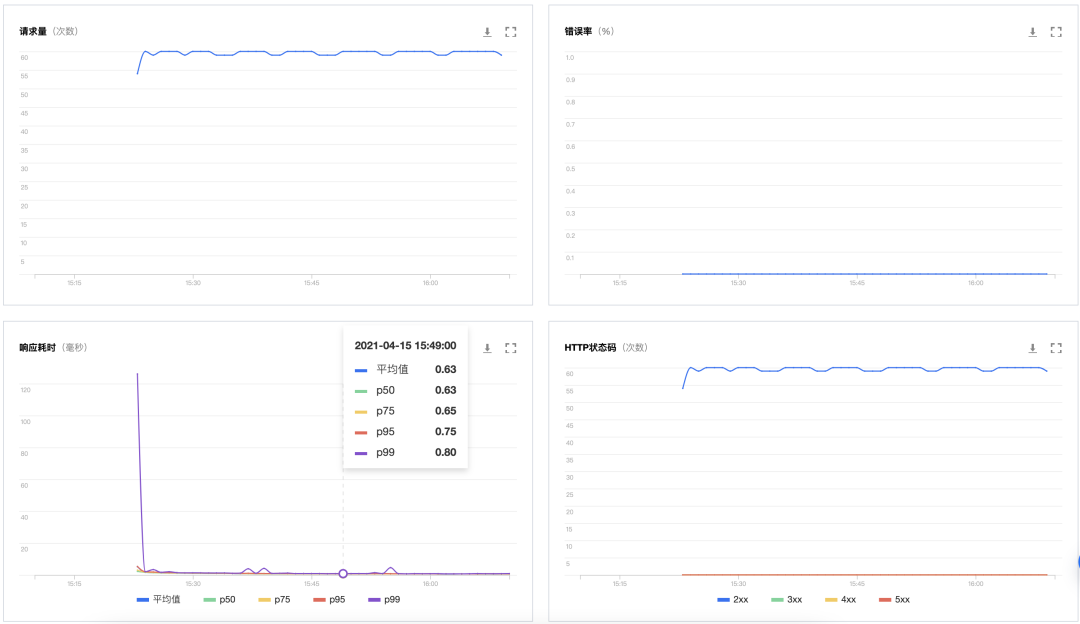Download the HTTP状态码 chart data
The height and width of the screenshot is (624, 1080).
click(x=1032, y=348)
